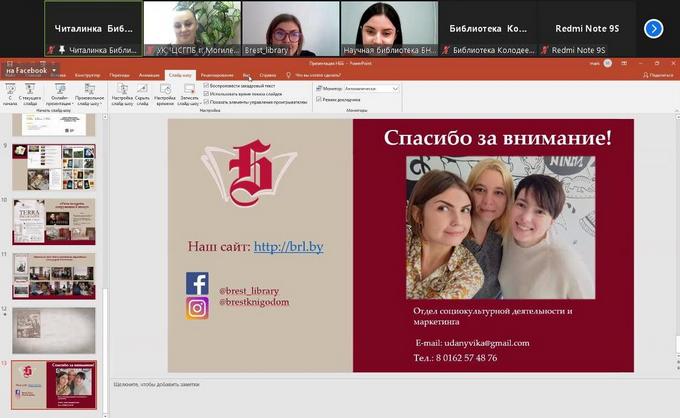This screenshot has height=418, width=680.
Task: Click УК ЦСГПБ г.Могилев video tile
Action: point(192,29)
